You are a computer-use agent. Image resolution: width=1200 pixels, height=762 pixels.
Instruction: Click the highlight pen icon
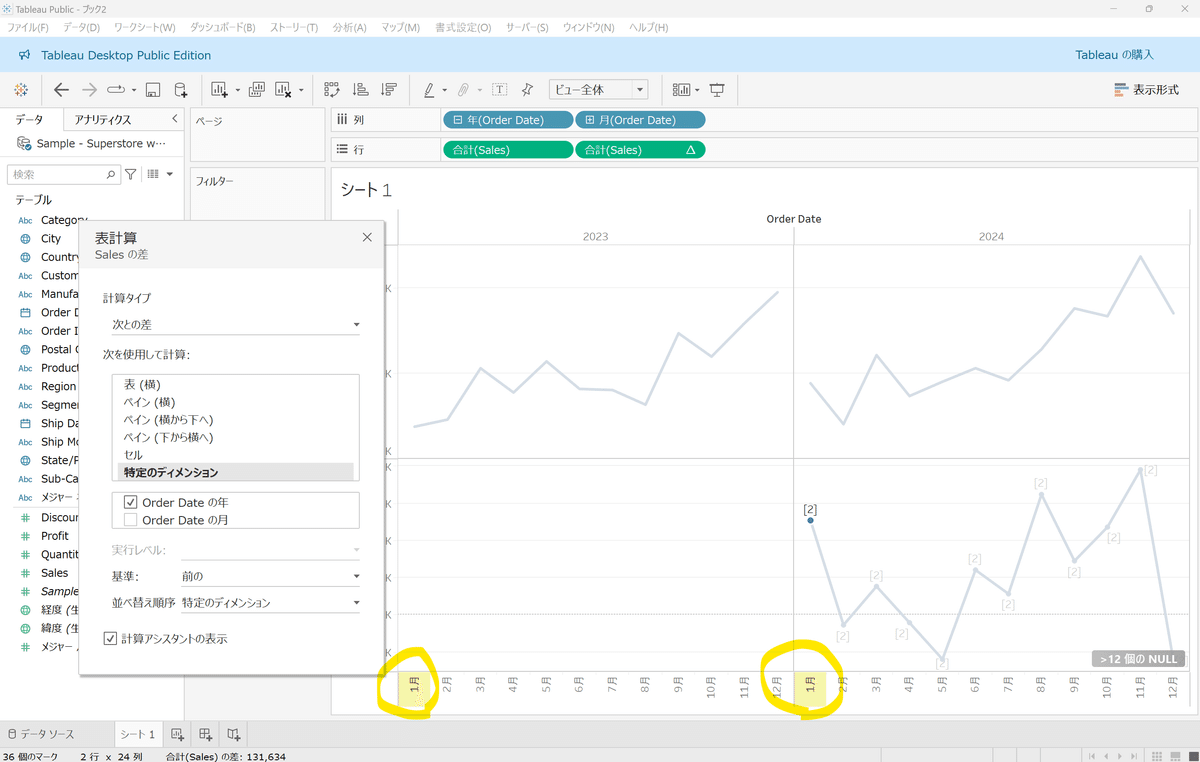429,90
